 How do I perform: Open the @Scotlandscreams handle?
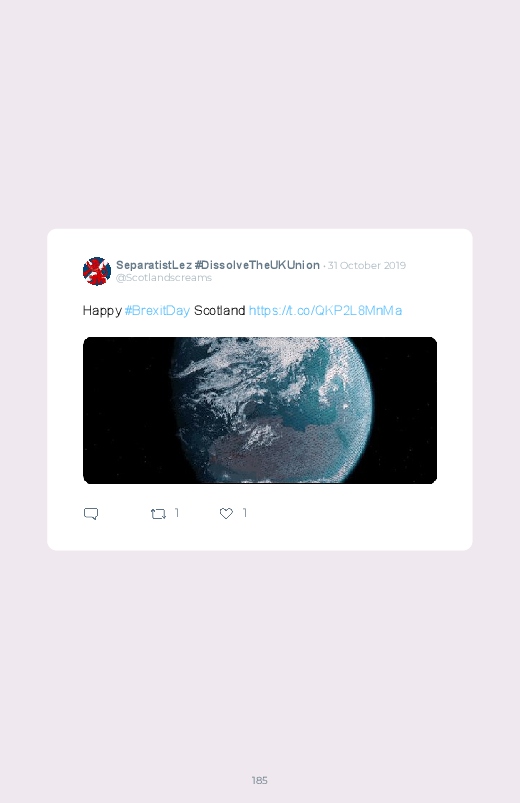click(164, 278)
